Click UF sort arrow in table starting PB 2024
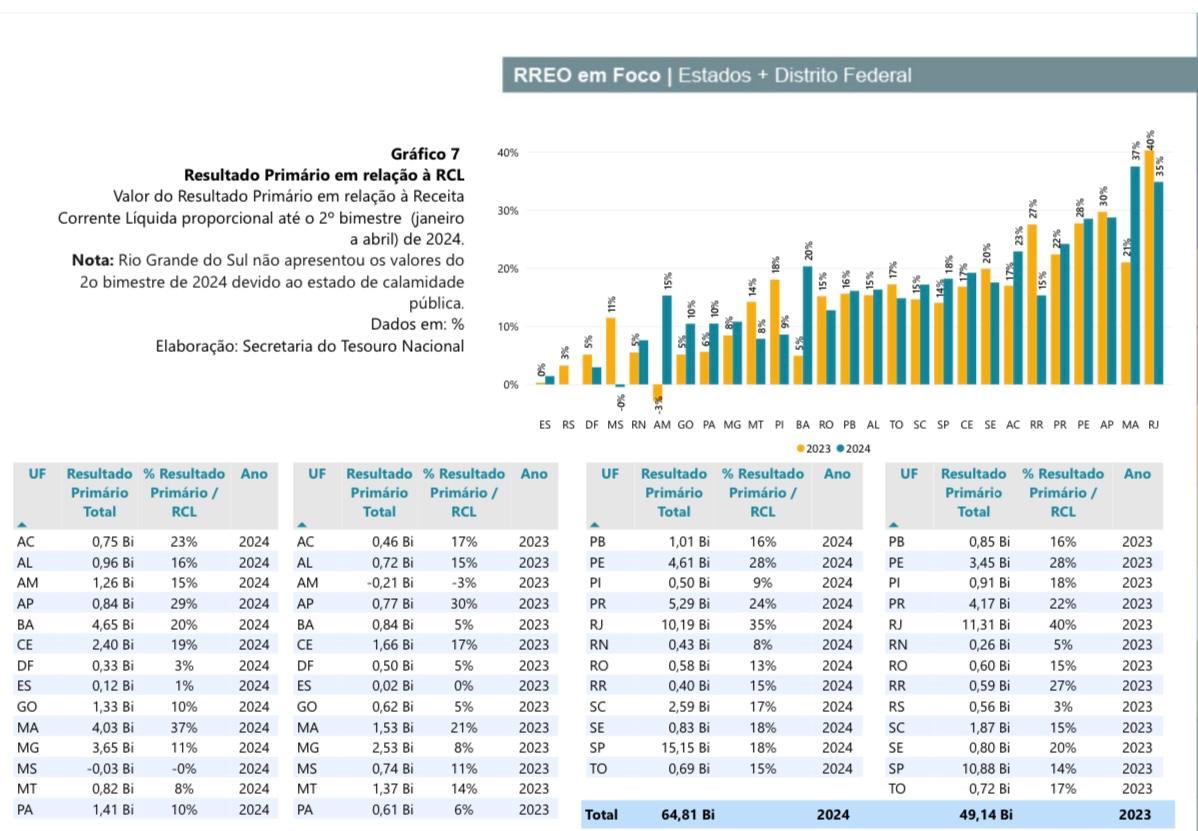 point(595,524)
